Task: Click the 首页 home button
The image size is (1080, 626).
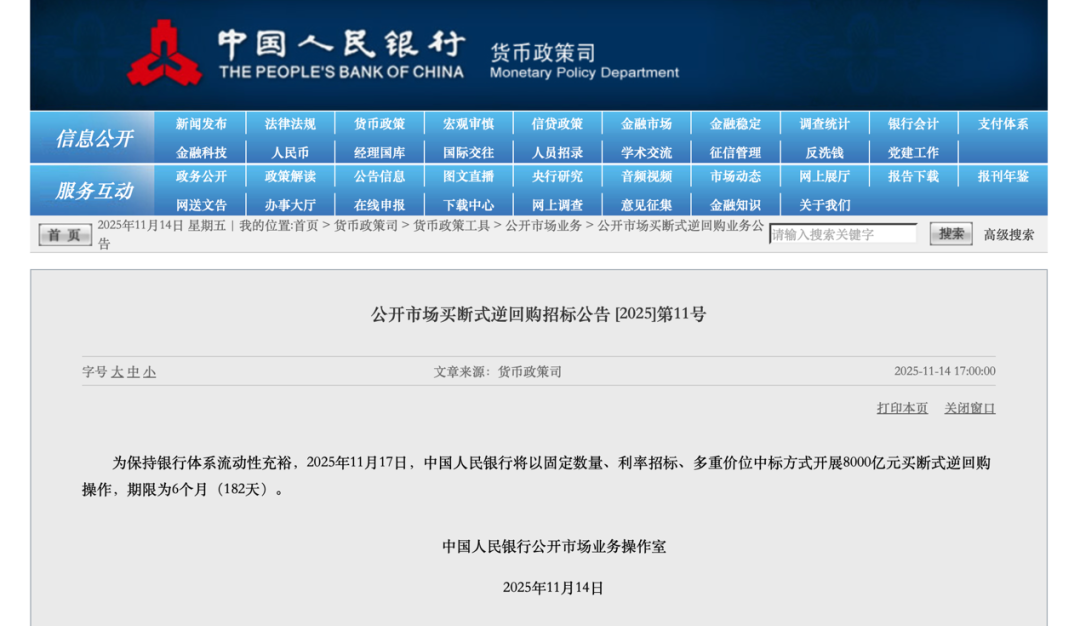Action: click(65, 235)
